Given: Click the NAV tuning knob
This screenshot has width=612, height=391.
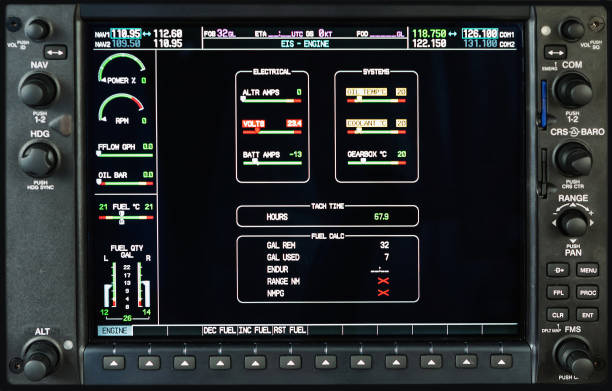Looking at the screenshot, I should pos(39,90).
